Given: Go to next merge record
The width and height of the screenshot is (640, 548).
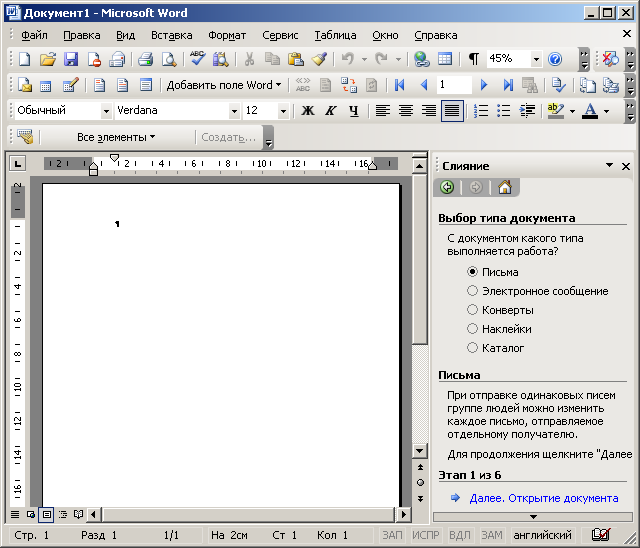Looking at the screenshot, I should coord(484,85).
